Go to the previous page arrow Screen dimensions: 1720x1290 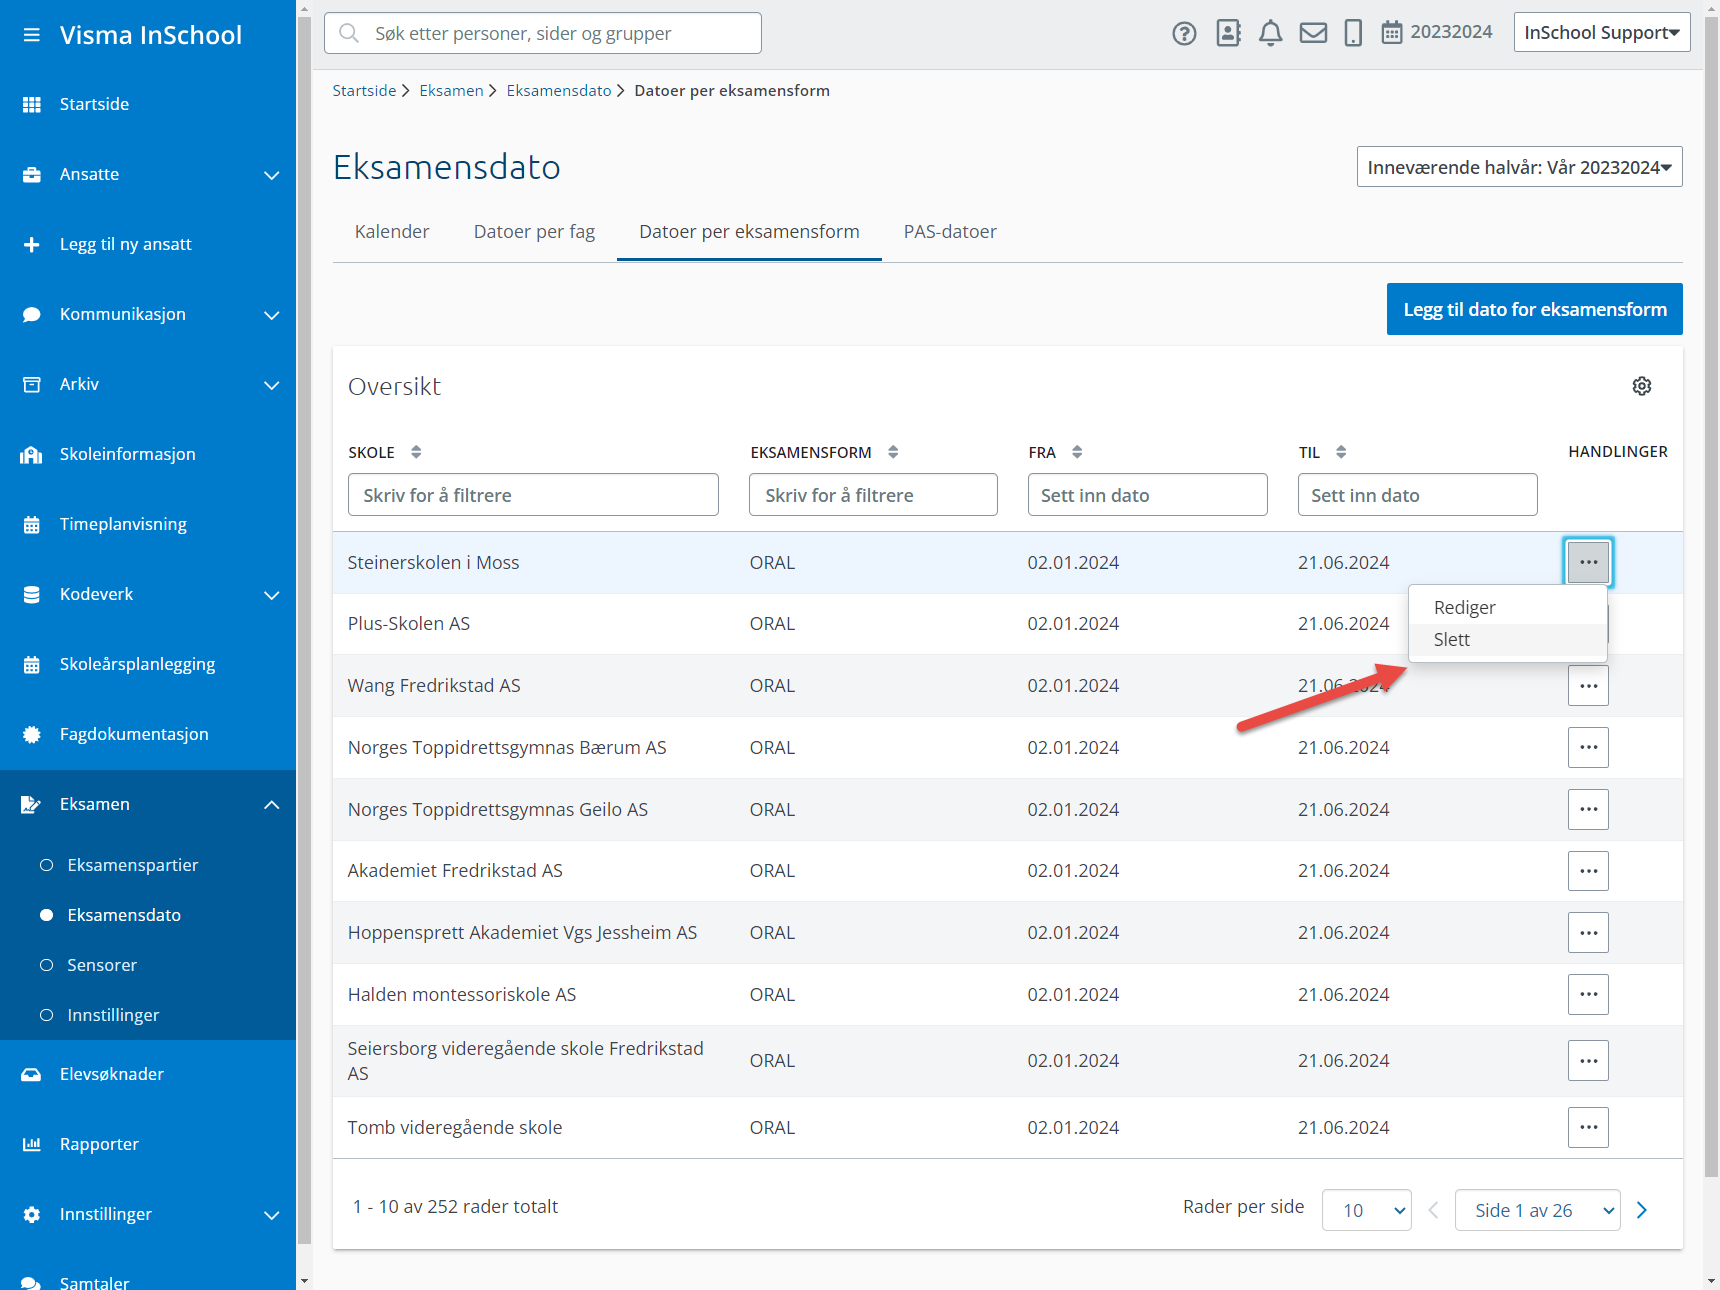(1433, 1210)
